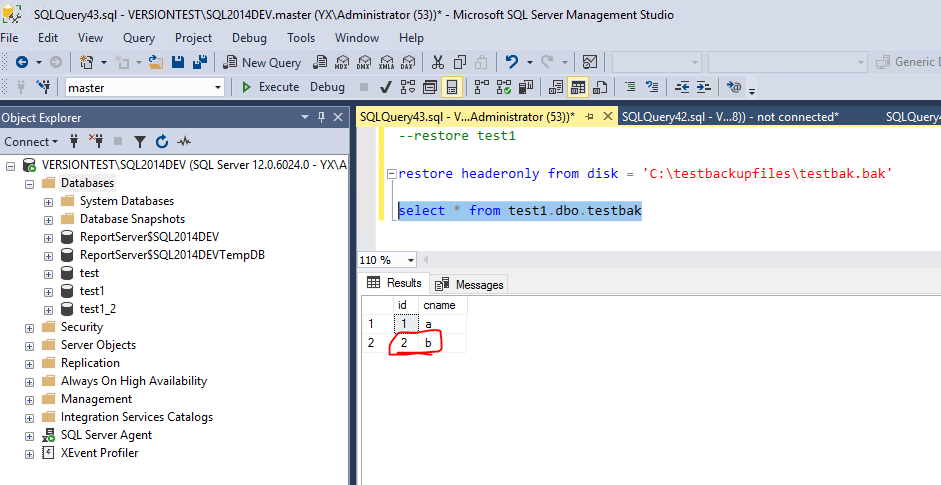
Task: Click the Save icon
Action: 178,62
